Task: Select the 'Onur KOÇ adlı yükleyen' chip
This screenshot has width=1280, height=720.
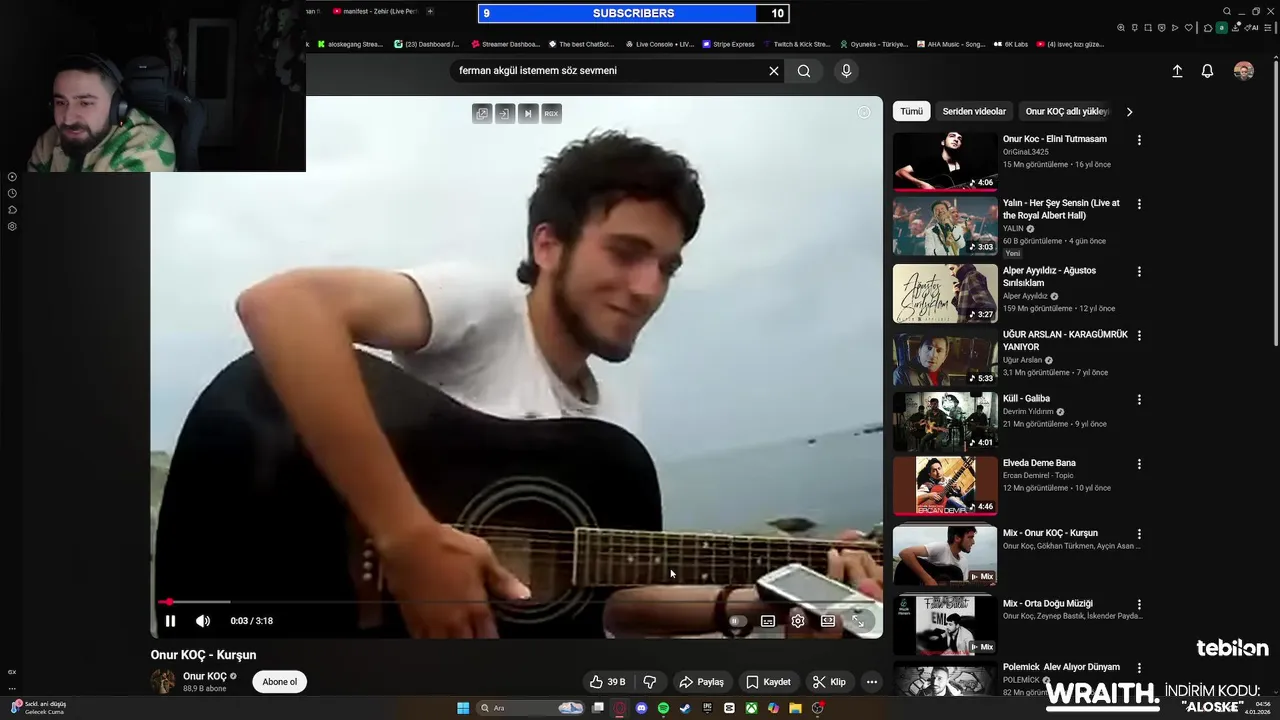Action: coord(1067,111)
